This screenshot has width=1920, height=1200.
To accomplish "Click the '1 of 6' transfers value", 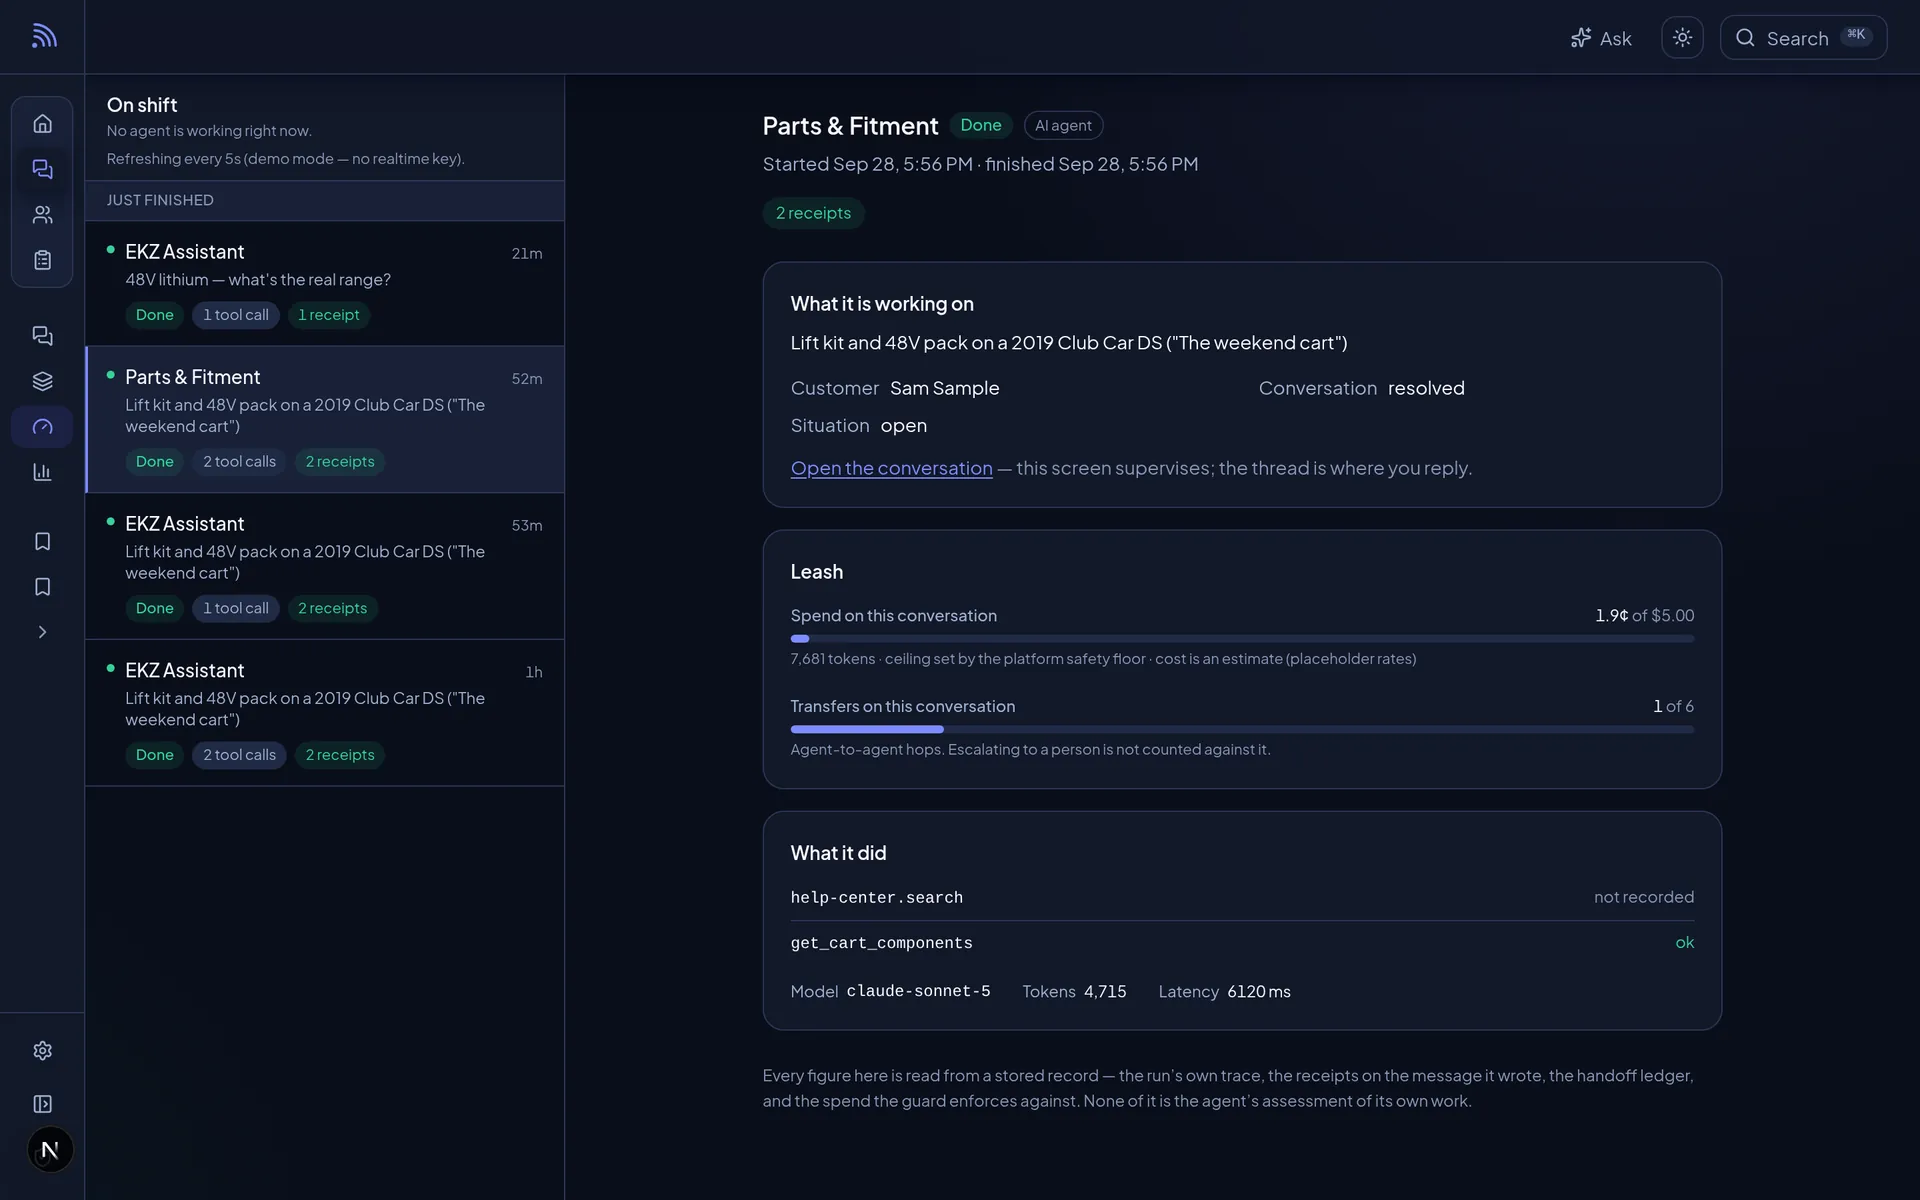I will point(1673,706).
